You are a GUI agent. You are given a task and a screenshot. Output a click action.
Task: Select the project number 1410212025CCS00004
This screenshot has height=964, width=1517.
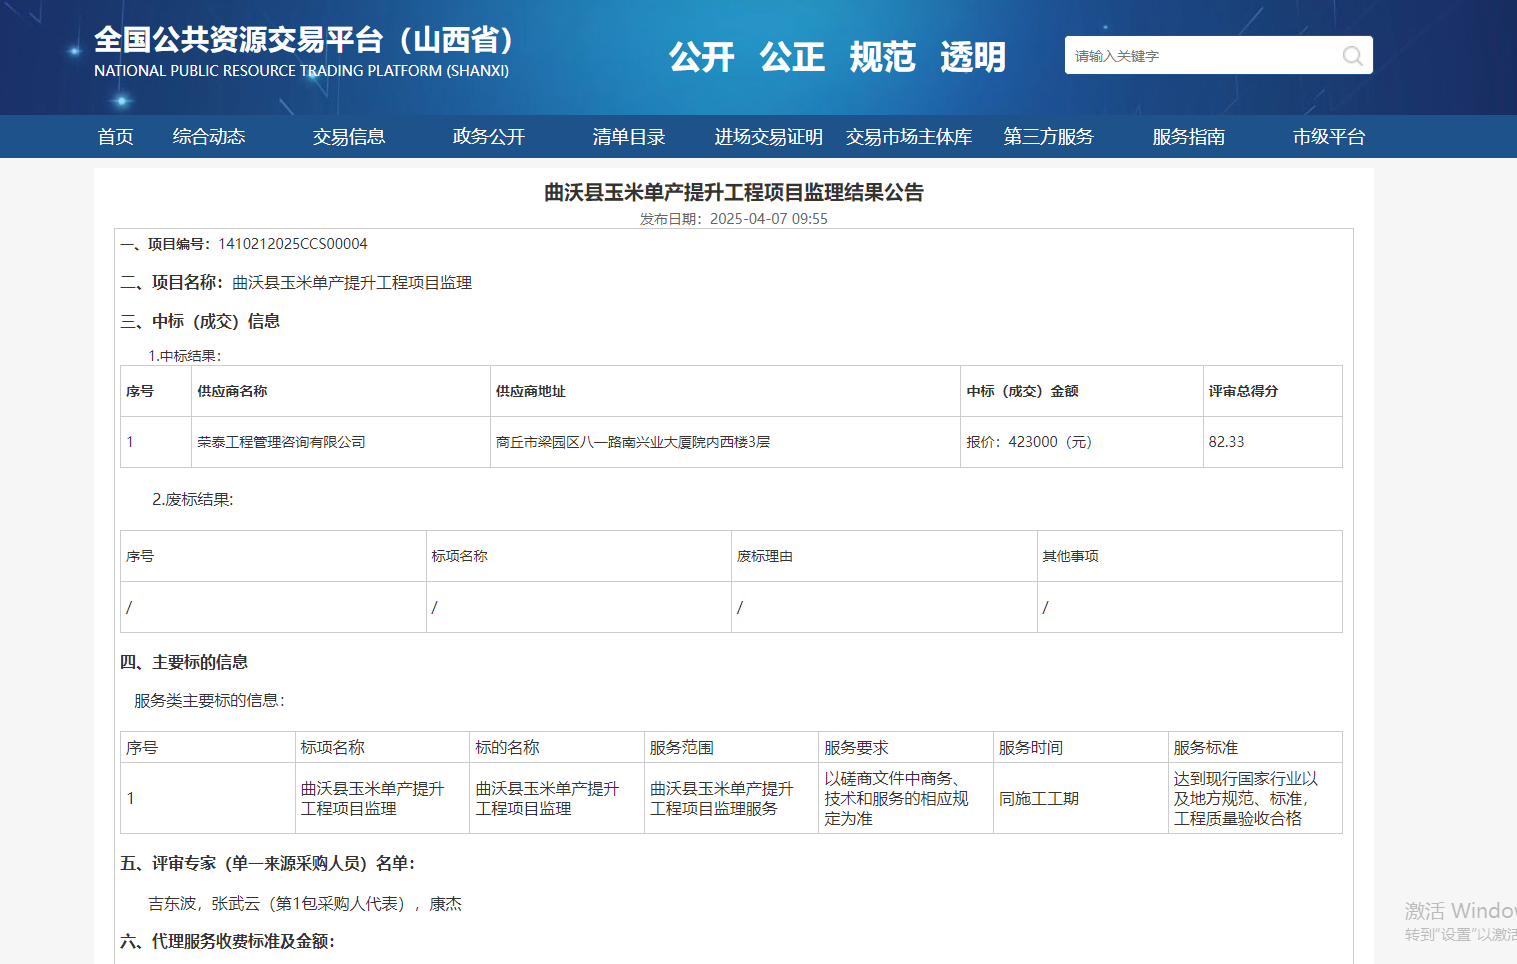tap(292, 244)
